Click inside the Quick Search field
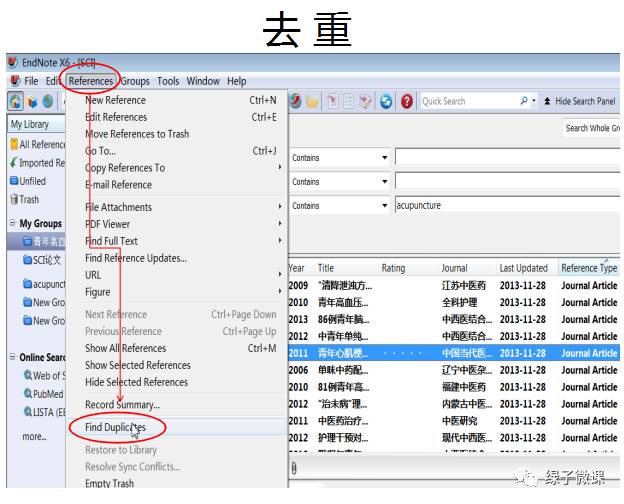624x504 pixels. pyautogui.click(x=470, y=101)
